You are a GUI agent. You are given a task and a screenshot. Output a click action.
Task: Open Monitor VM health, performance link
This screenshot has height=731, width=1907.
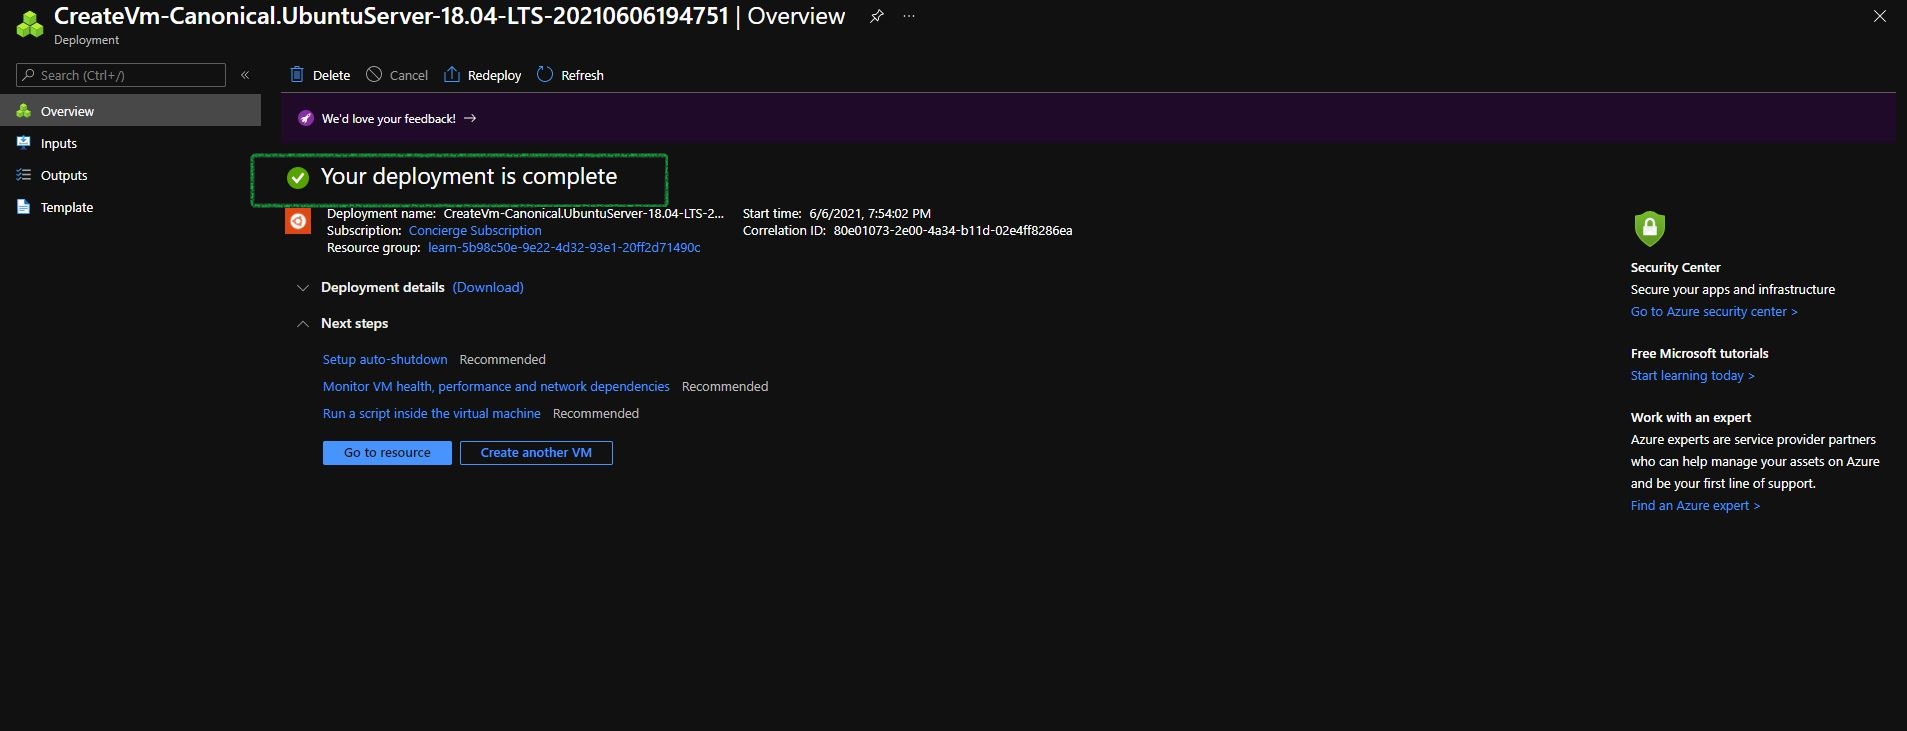pyautogui.click(x=496, y=386)
